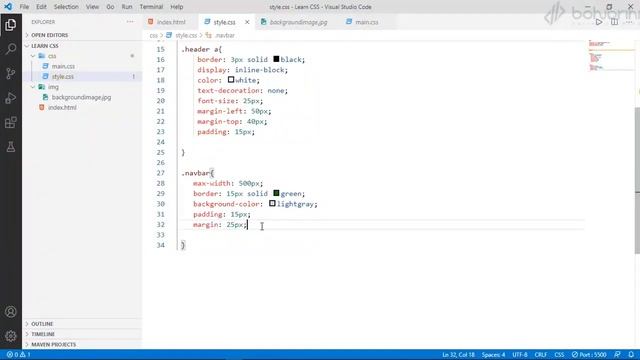Viewport: 640px width, 360px height.
Task: Open the Explorer view in activity bar
Action: (11, 25)
